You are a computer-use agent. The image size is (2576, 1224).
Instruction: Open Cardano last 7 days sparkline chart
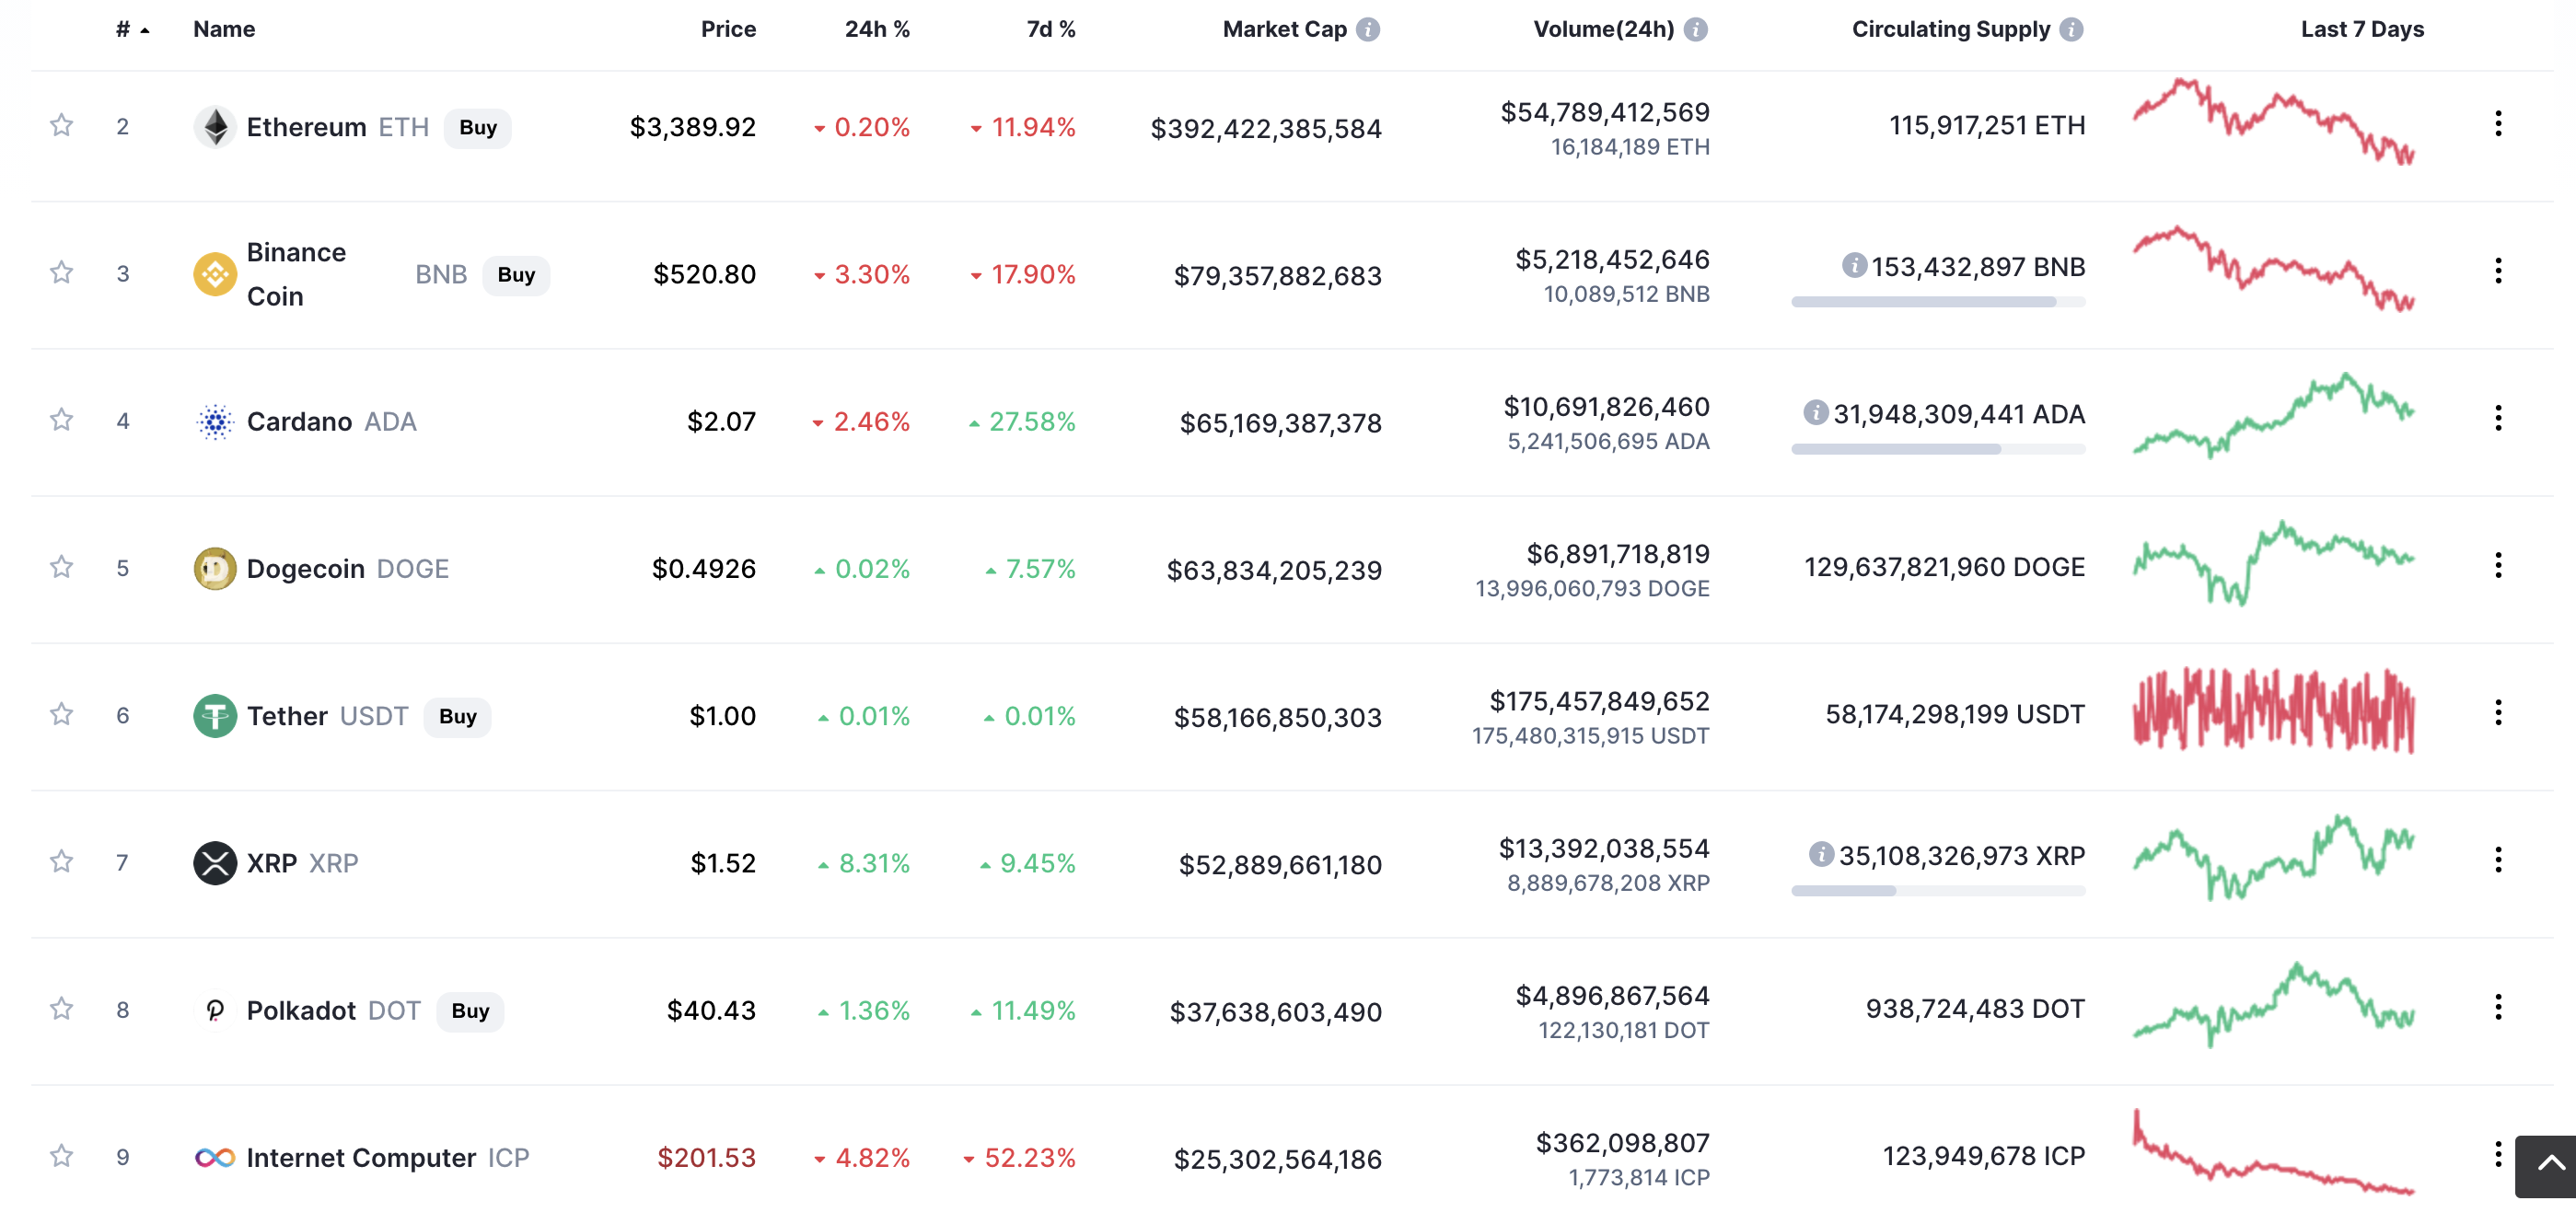[2273, 416]
